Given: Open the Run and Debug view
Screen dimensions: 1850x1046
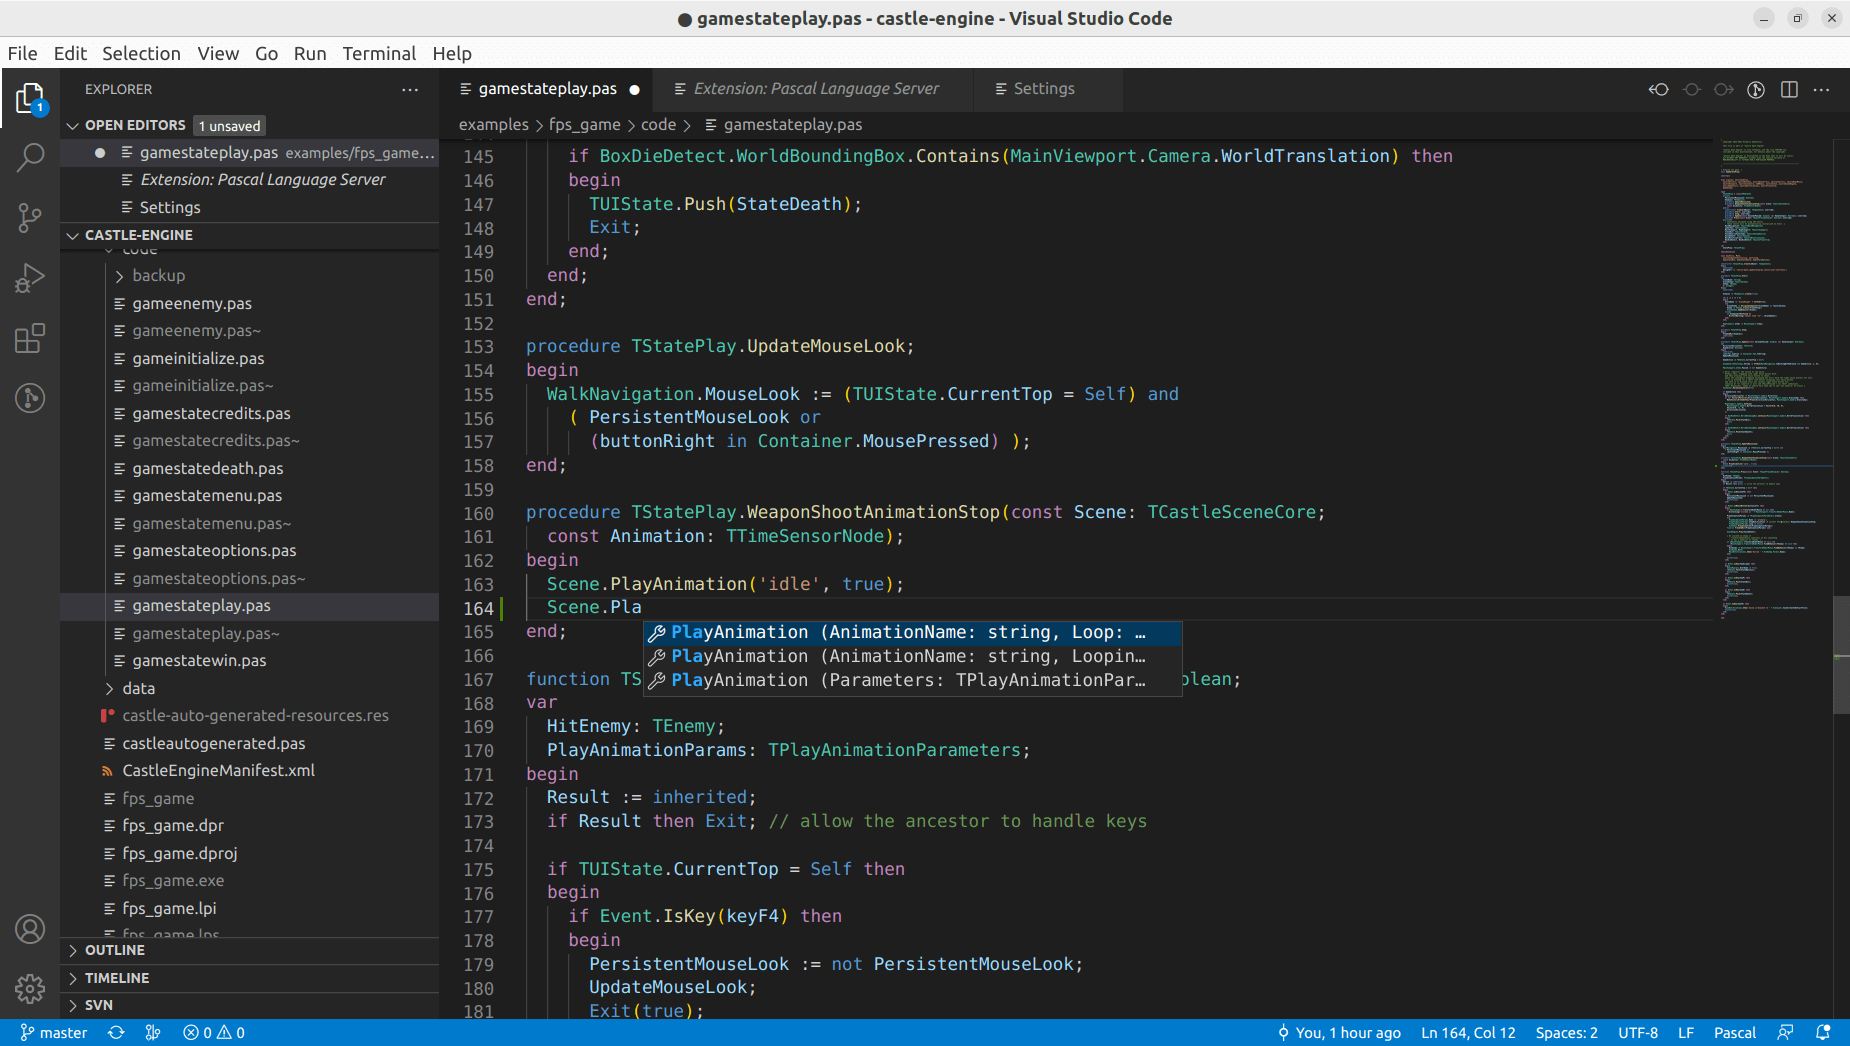Looking at the screenshot, I should [30, 278].
